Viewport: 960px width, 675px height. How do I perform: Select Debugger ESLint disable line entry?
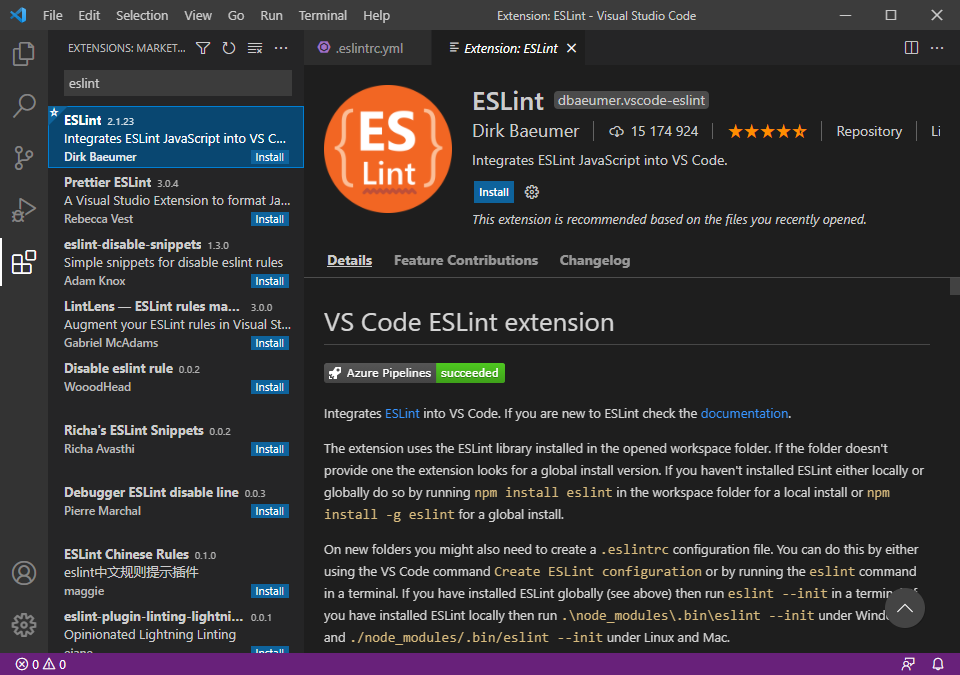[176, 509]
